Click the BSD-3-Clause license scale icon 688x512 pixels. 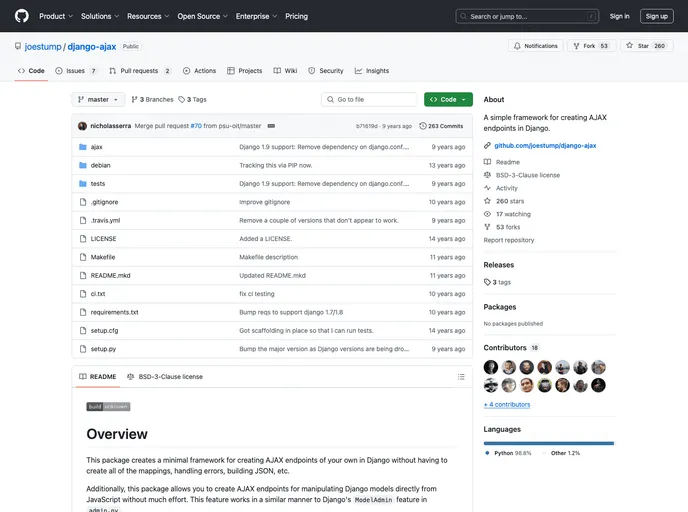pos(487,175)
